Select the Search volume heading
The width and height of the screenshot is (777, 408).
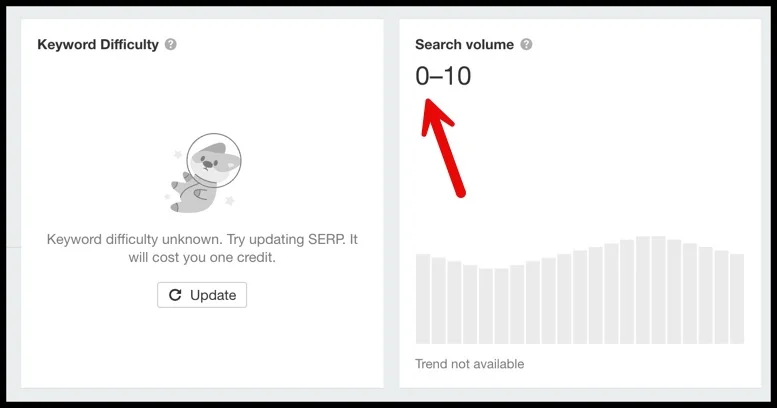tap(464, 45)
